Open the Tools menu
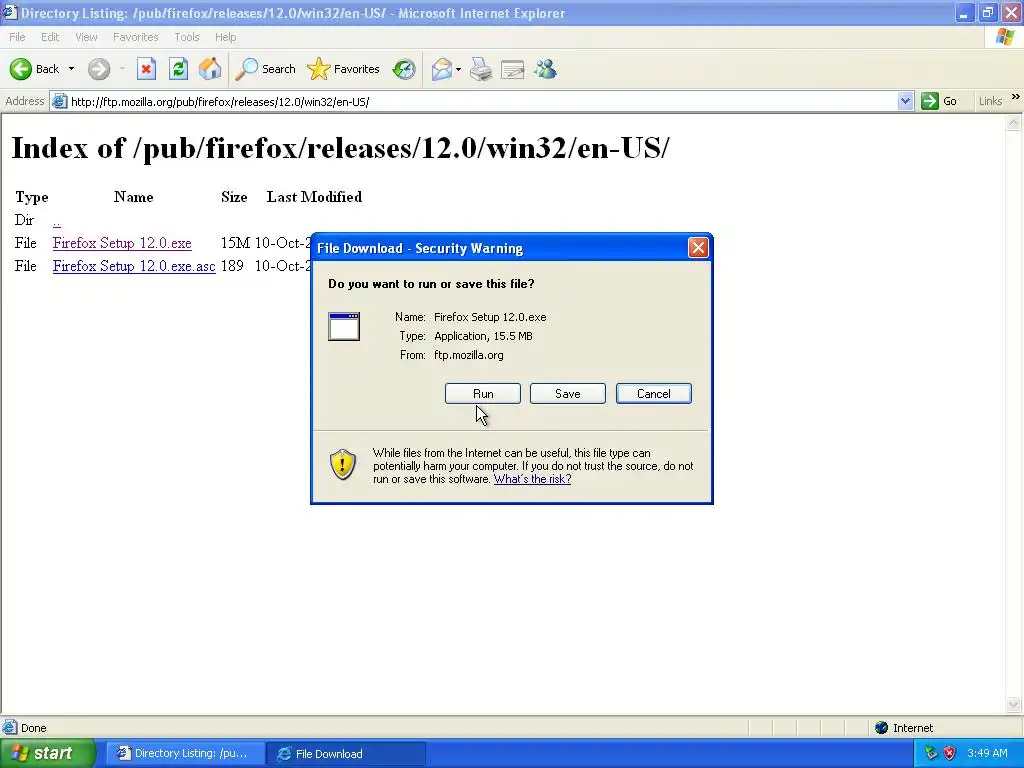This screenshot has width=1024, height=768. point(187,37)
